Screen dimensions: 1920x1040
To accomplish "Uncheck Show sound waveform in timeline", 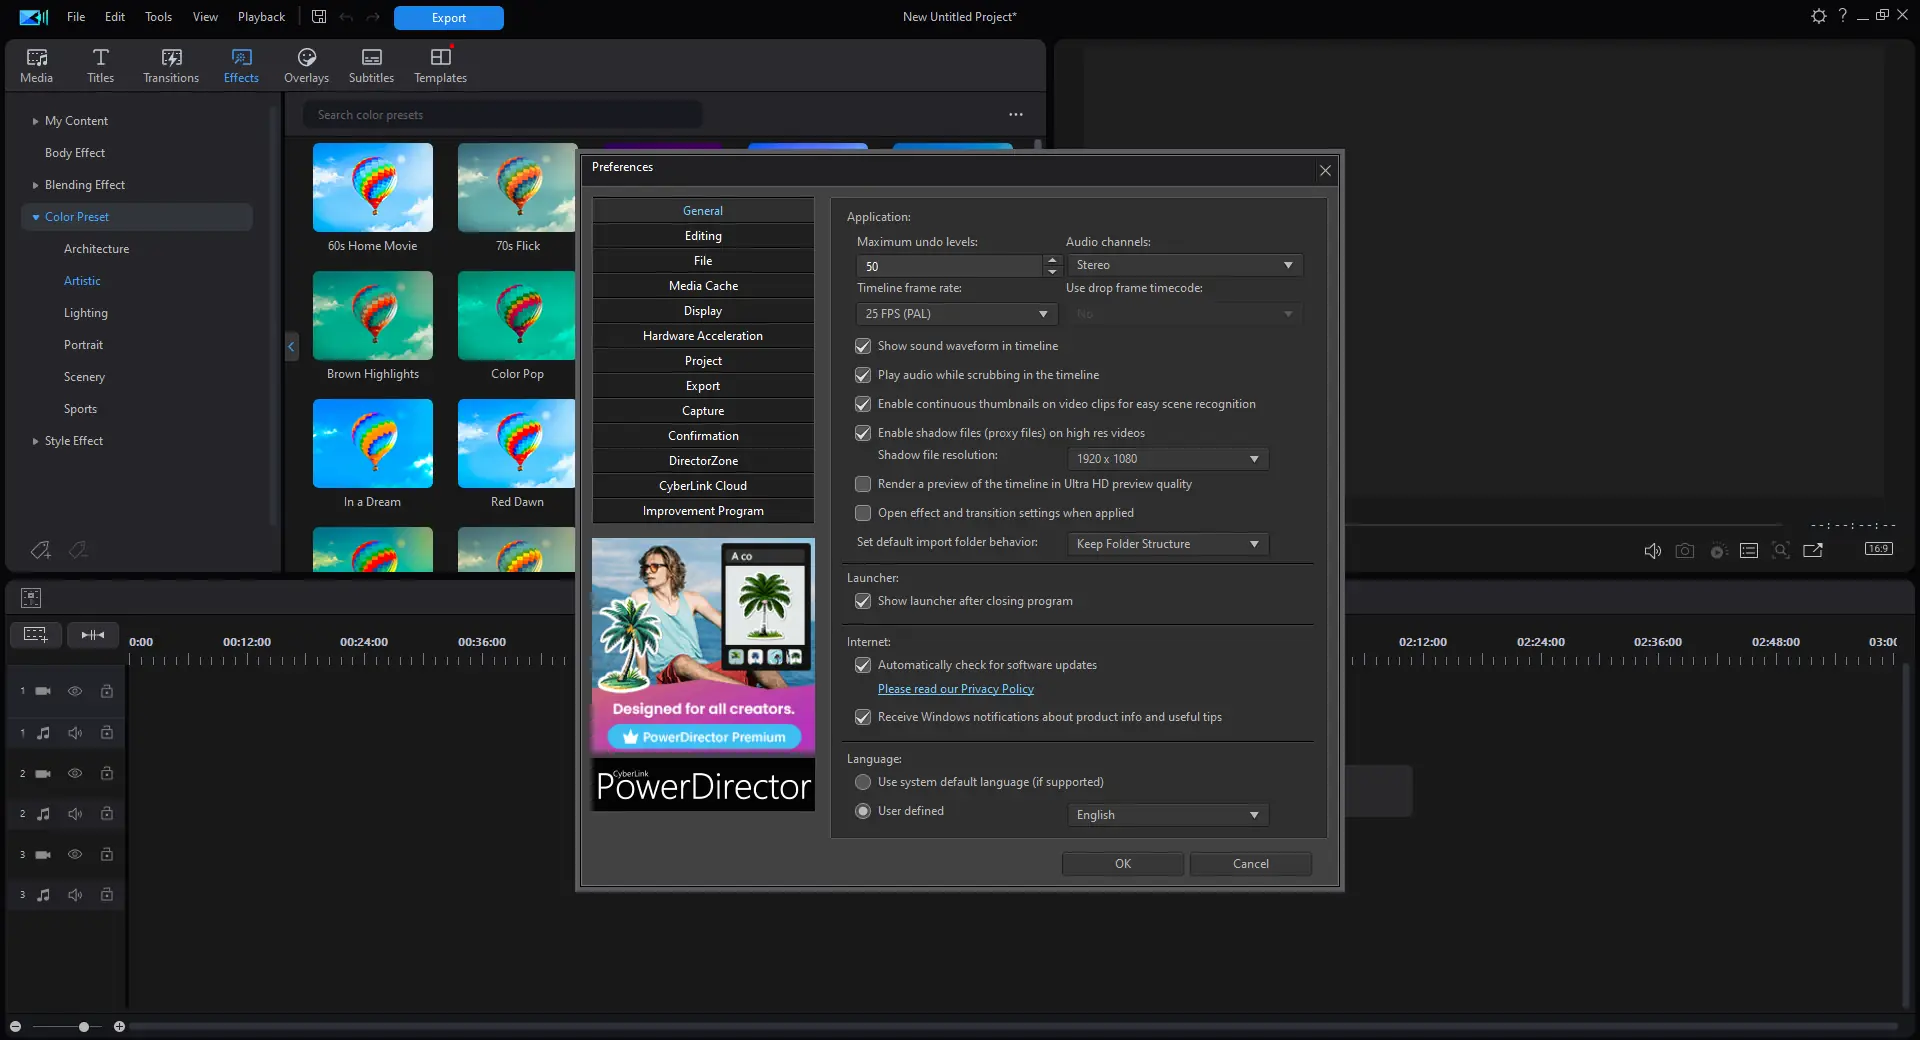I will [863, 346].
